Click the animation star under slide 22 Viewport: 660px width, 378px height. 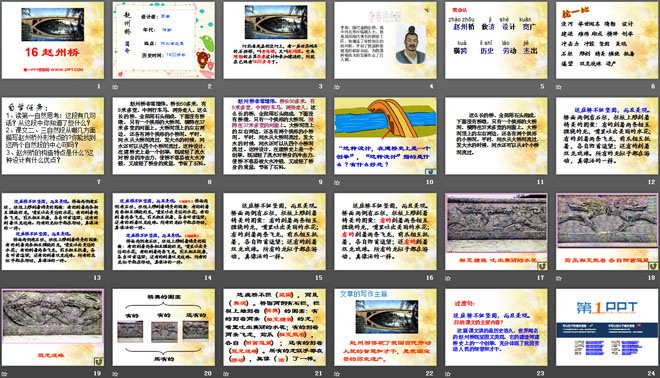coord(337,373)
